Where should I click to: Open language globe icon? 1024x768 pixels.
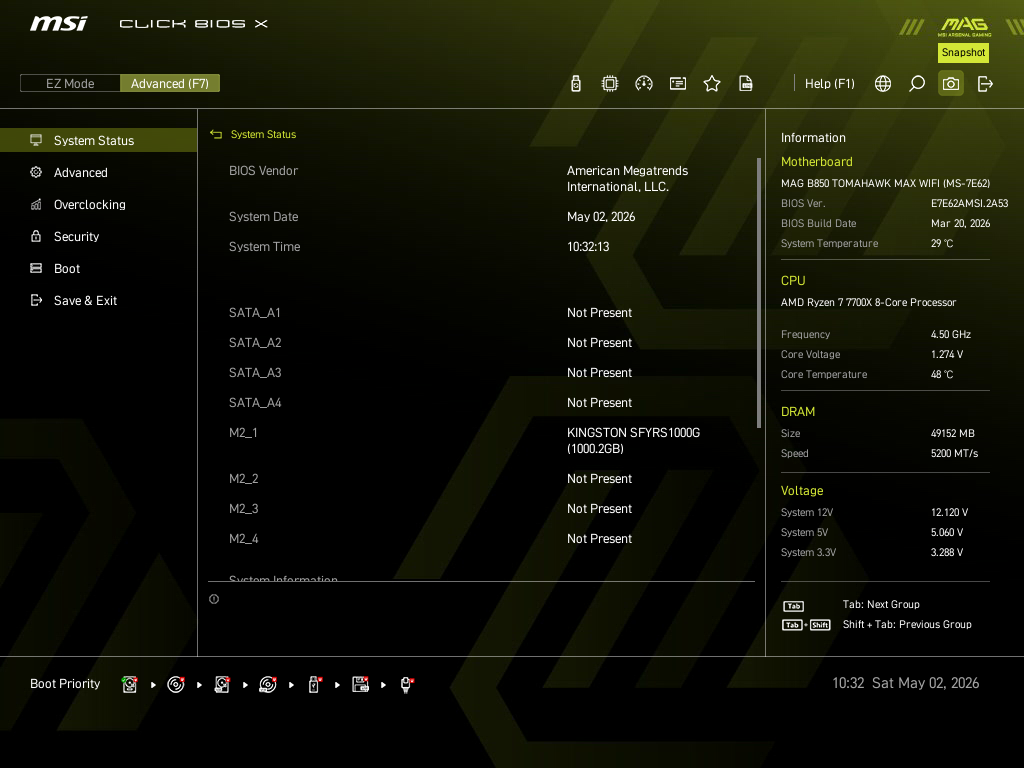click(883, 84)
